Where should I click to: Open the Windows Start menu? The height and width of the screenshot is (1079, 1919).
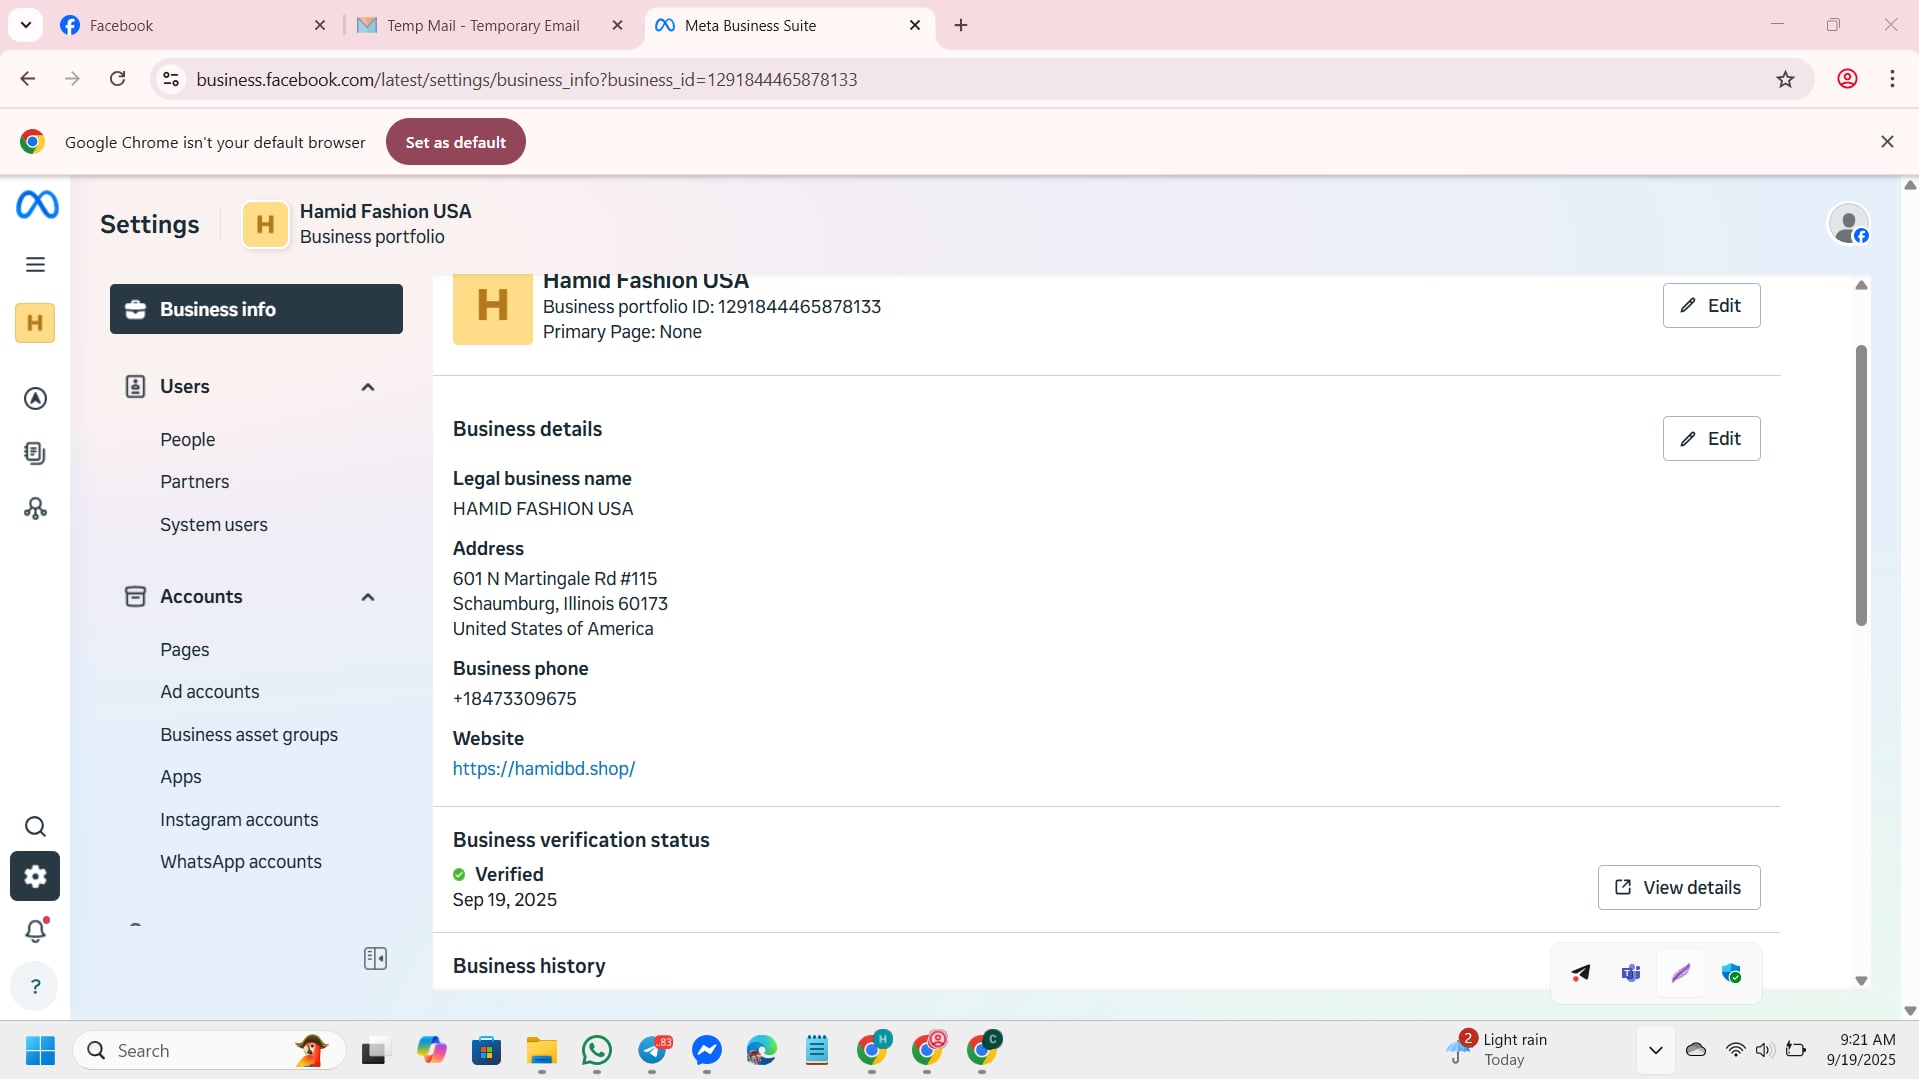pyautogui.click(x=40, y=1051)
